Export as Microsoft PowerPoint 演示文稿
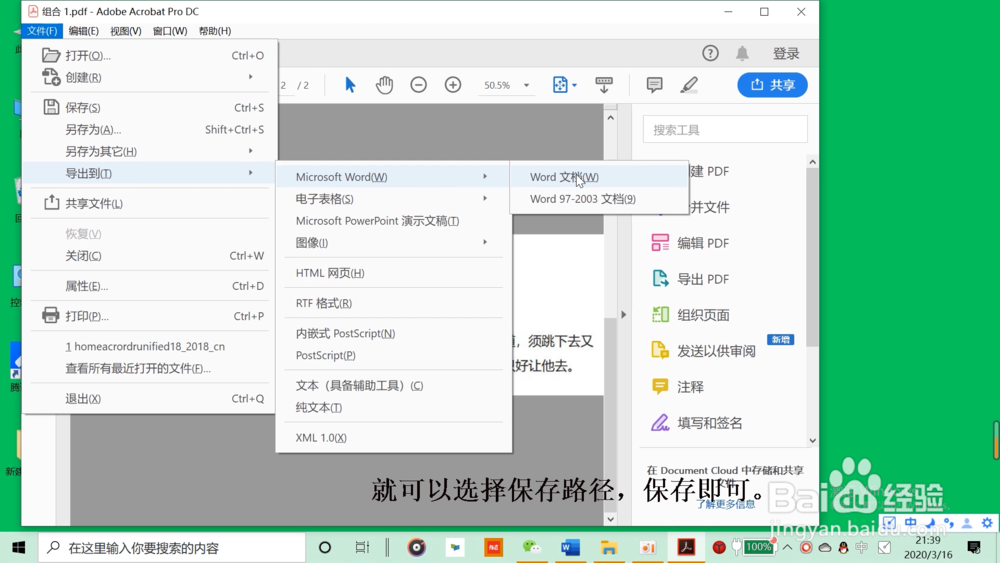This screenshot has height=563, width=1000. point(393,221)
